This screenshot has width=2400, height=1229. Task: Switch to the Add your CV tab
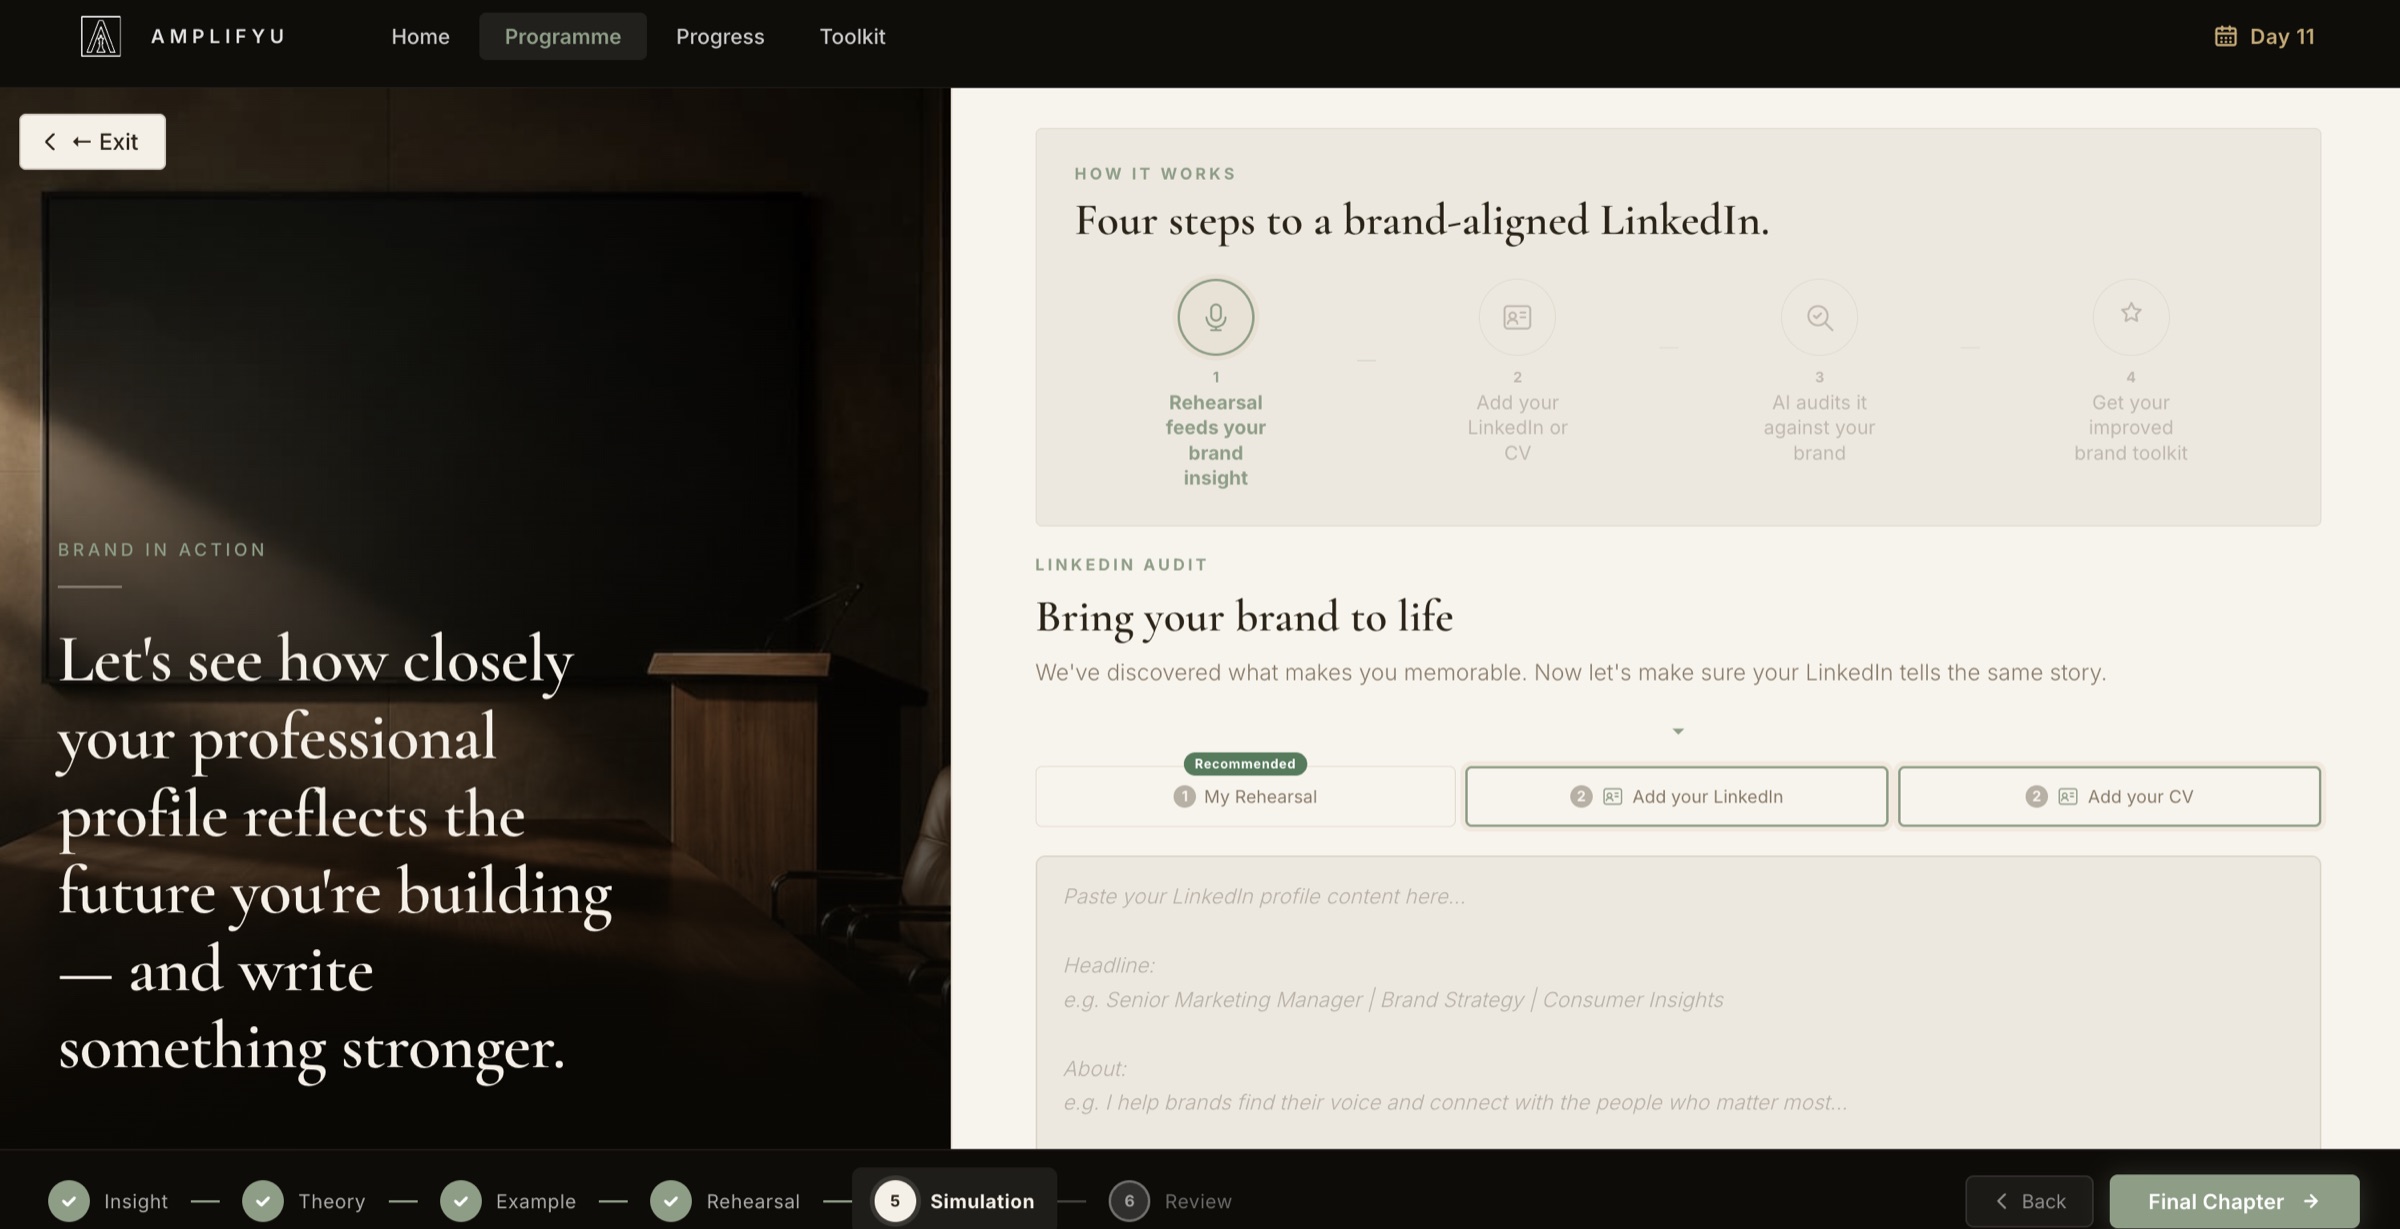click(x=2109, y=797)
